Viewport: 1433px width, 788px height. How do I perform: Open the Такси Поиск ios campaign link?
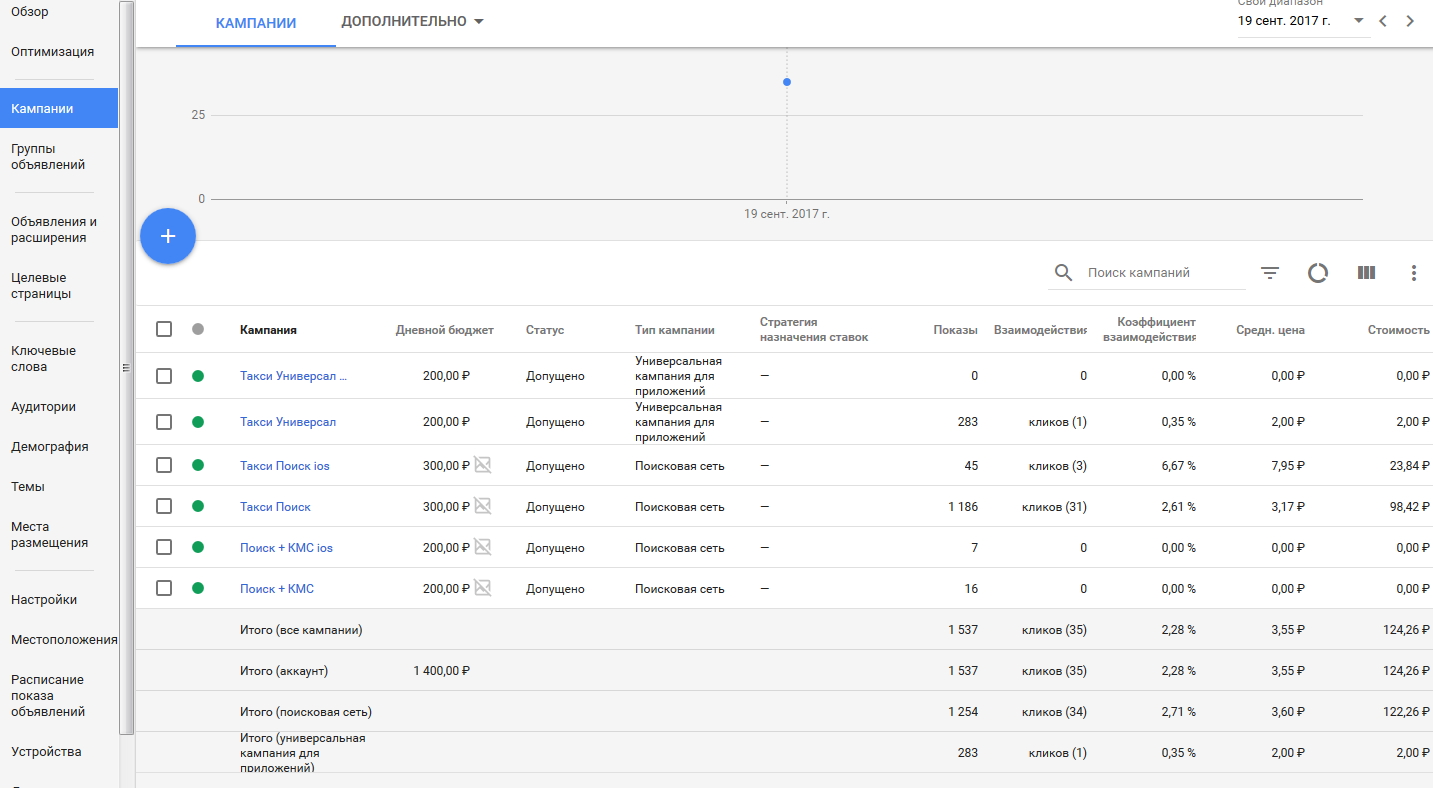point(285,466)
